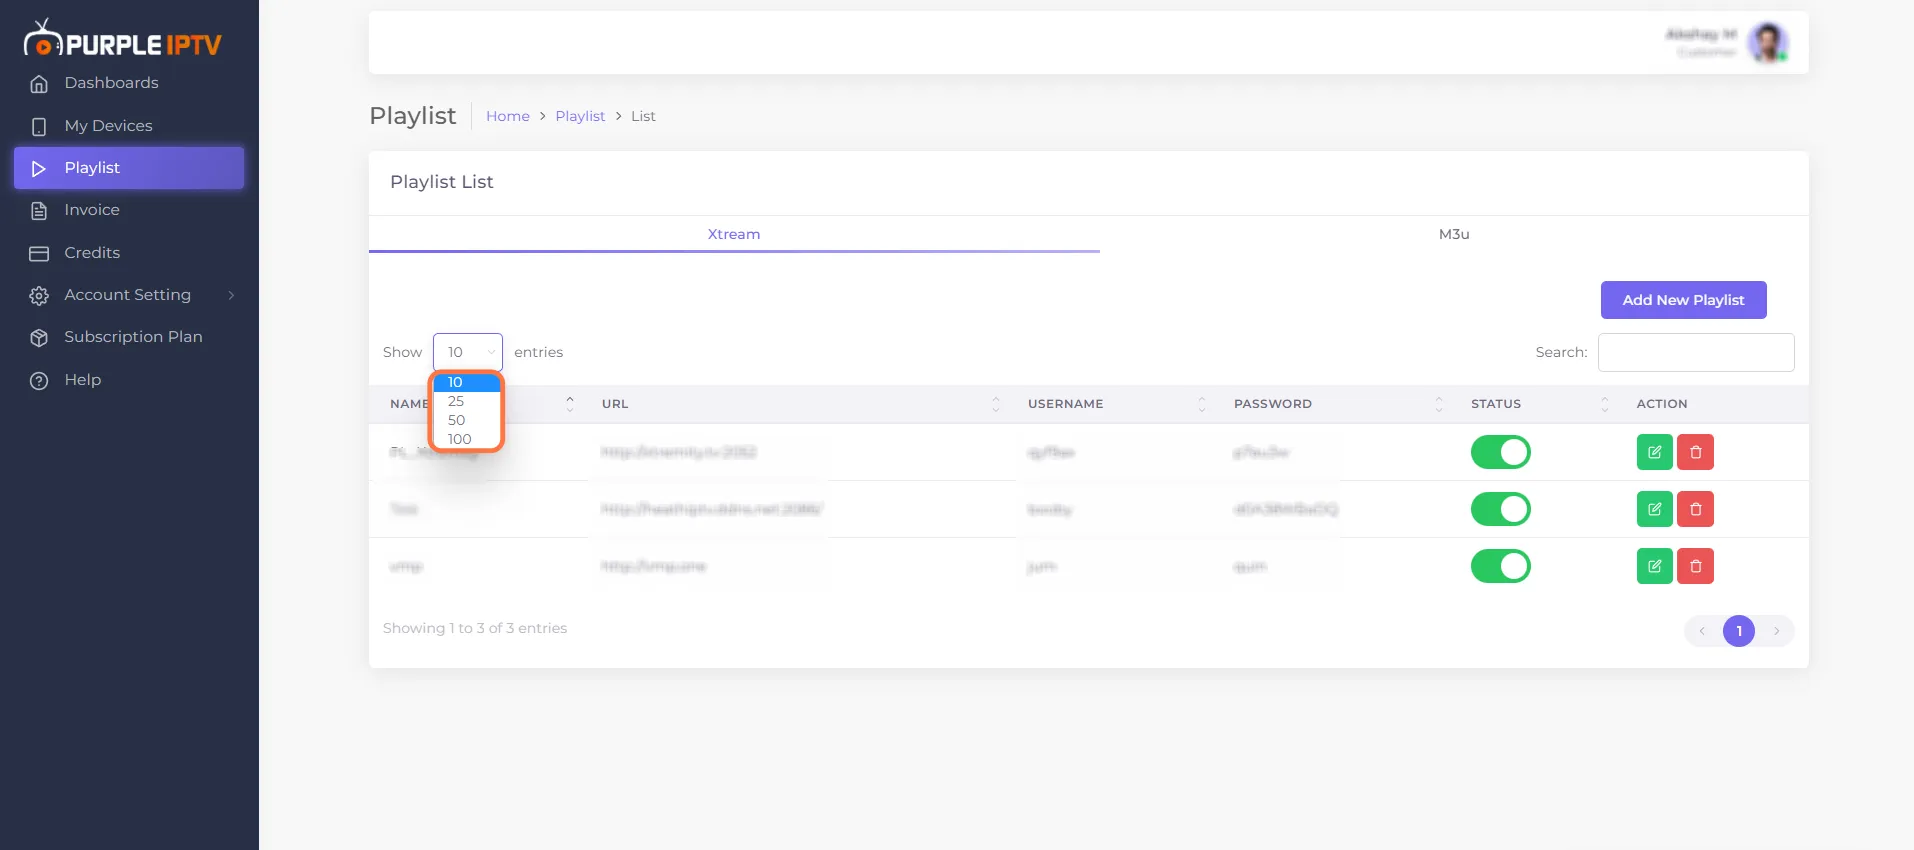This screenshot has height=850, width=1914.
Task: Select the Xtream tab
Action: click(734, 234)
